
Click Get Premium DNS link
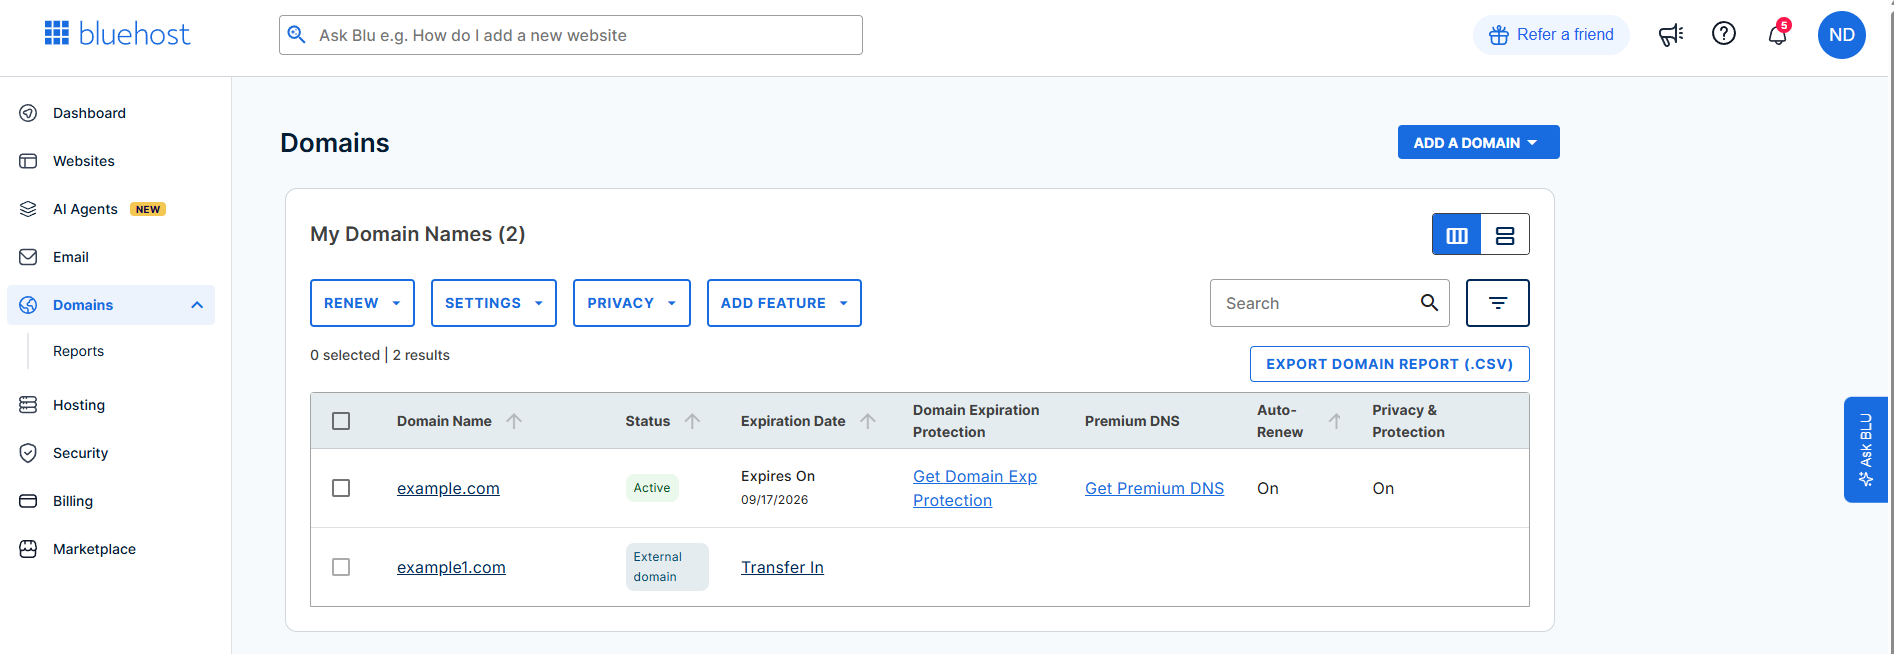tap(1154, 488)
